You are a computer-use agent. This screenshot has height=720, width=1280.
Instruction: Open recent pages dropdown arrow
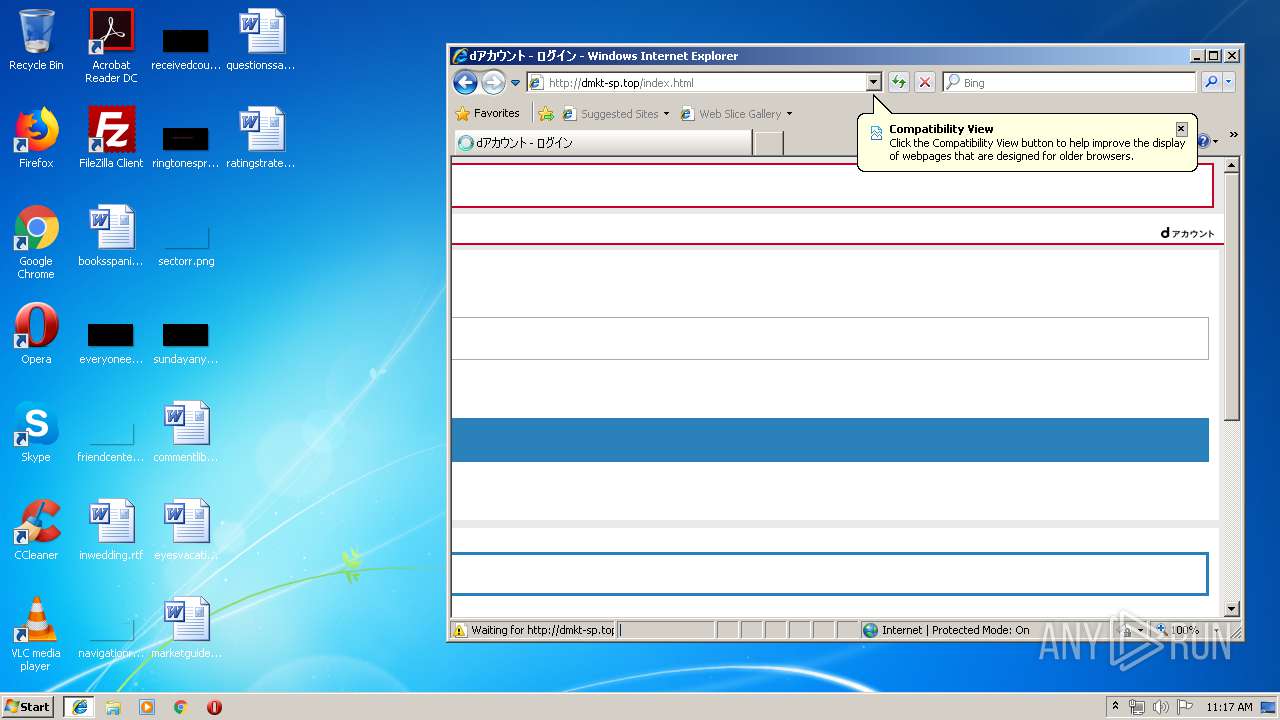point(516,83)
